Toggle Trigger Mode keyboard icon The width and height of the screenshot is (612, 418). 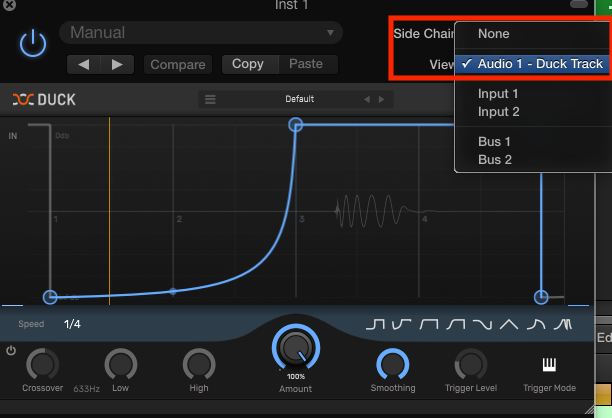[x=549, y=364]
